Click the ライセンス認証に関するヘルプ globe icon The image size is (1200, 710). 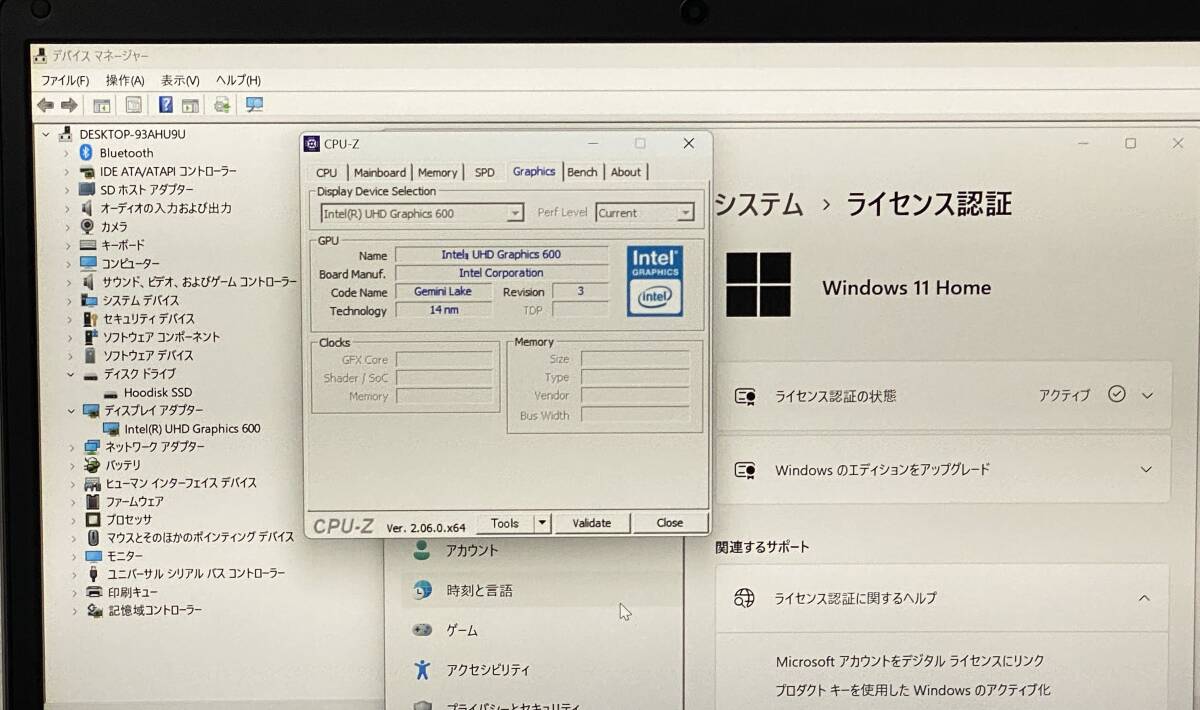tap(744, 598)
